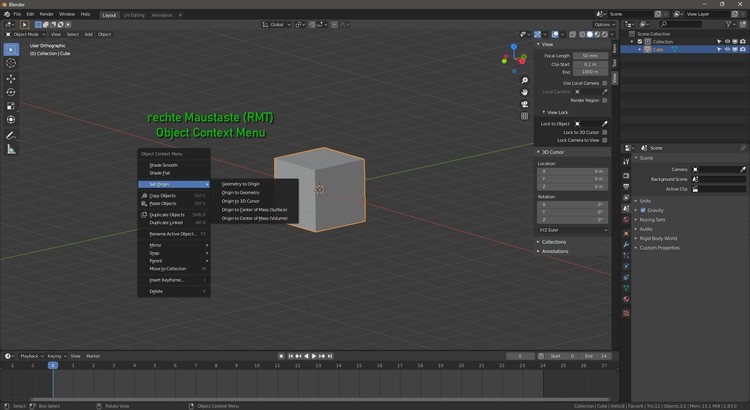This screenshot has width=750, height=410.
Task: Click the Focal Length 50 mm field
Action: pyautogui.click(x=590, y=56)
